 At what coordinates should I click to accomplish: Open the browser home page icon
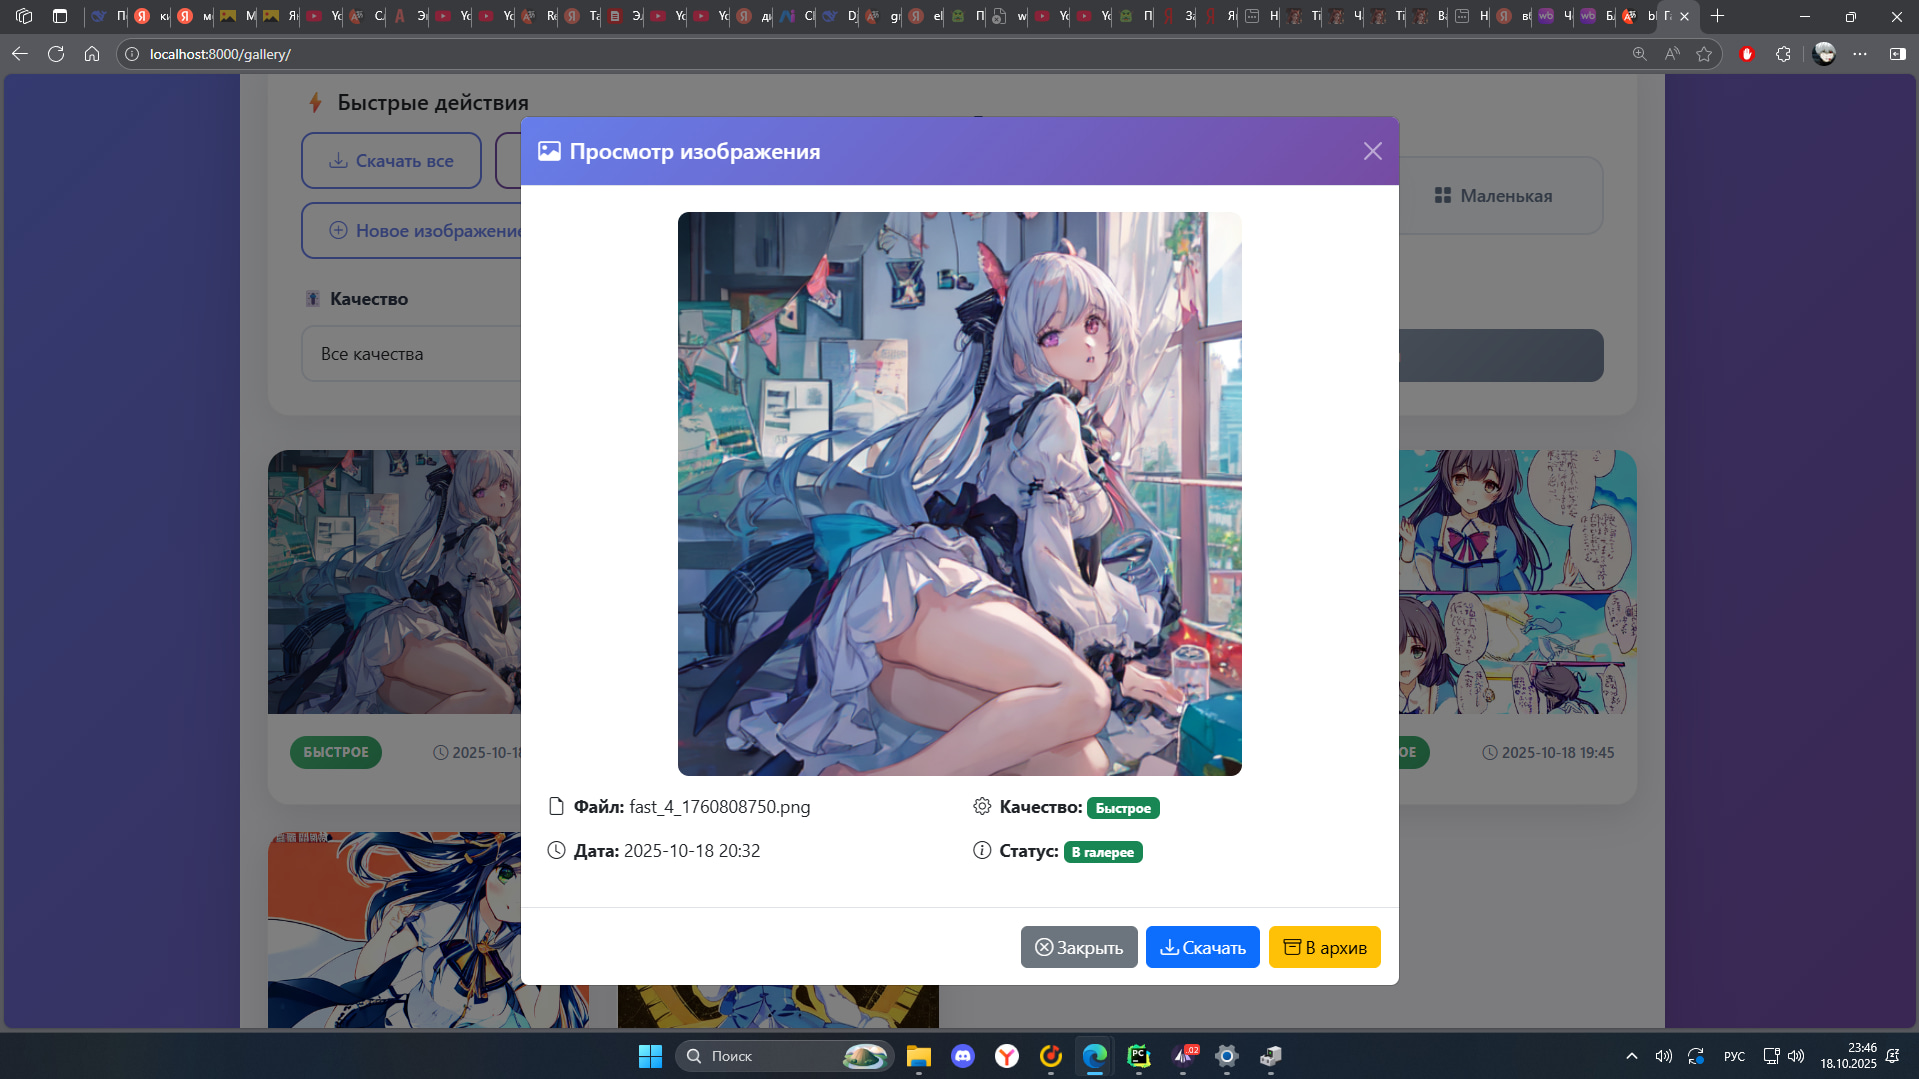coord(92,54)
